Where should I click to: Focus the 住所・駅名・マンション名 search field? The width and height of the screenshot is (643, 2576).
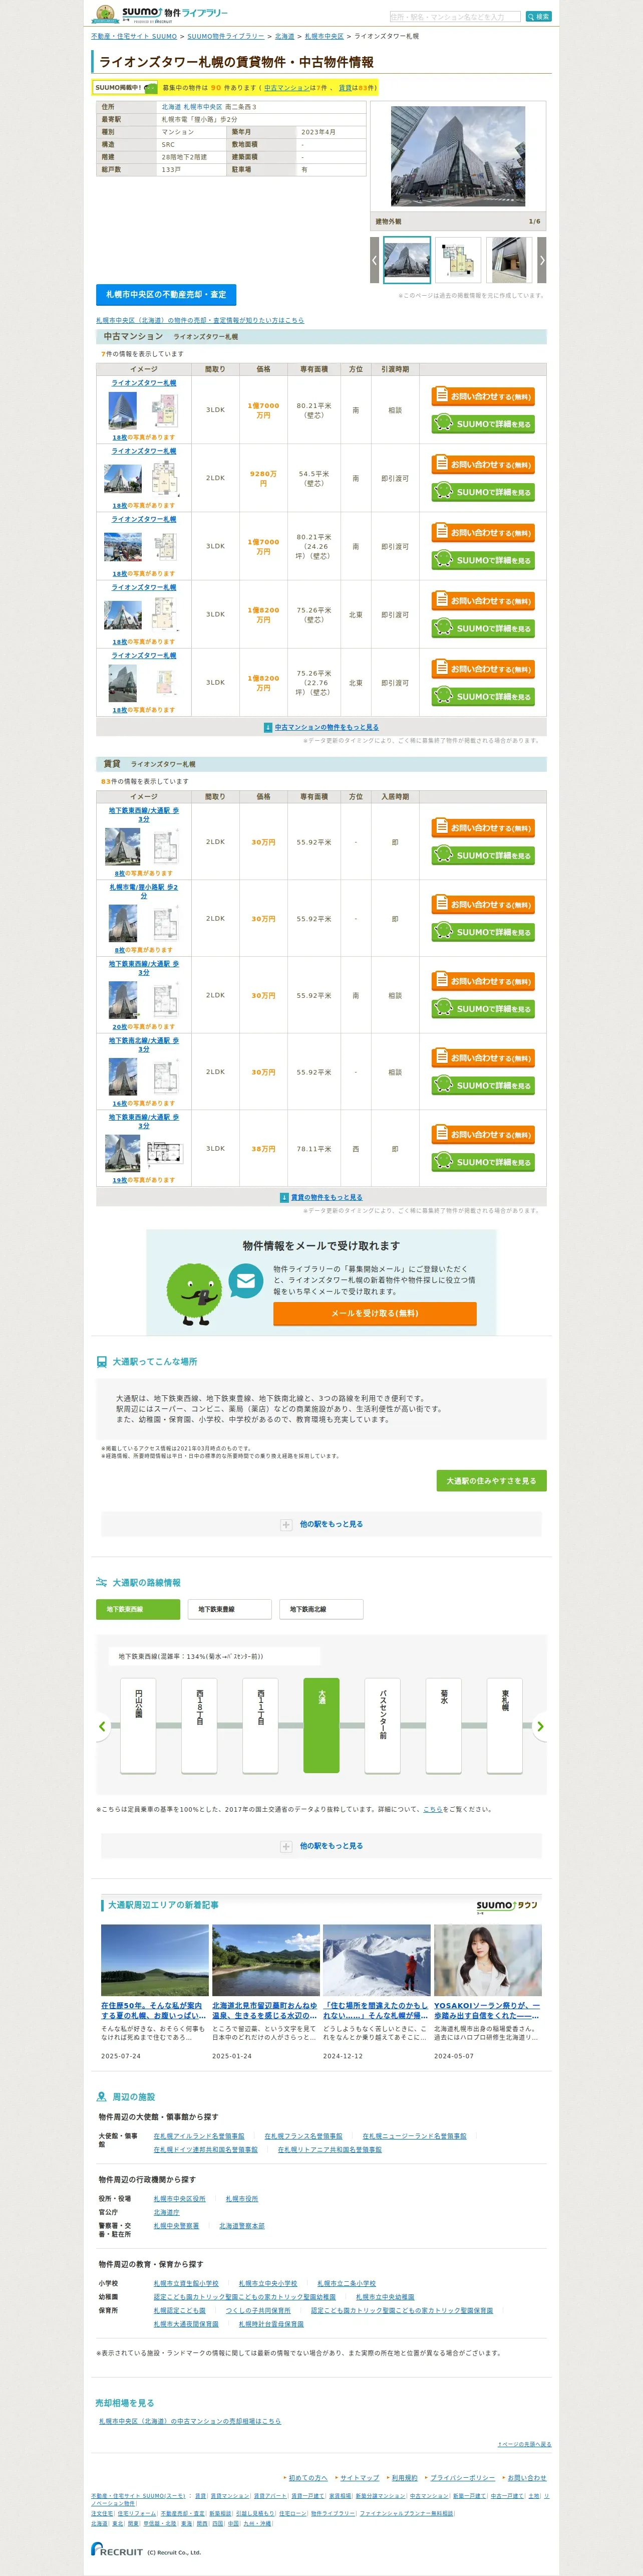point(455,17)
